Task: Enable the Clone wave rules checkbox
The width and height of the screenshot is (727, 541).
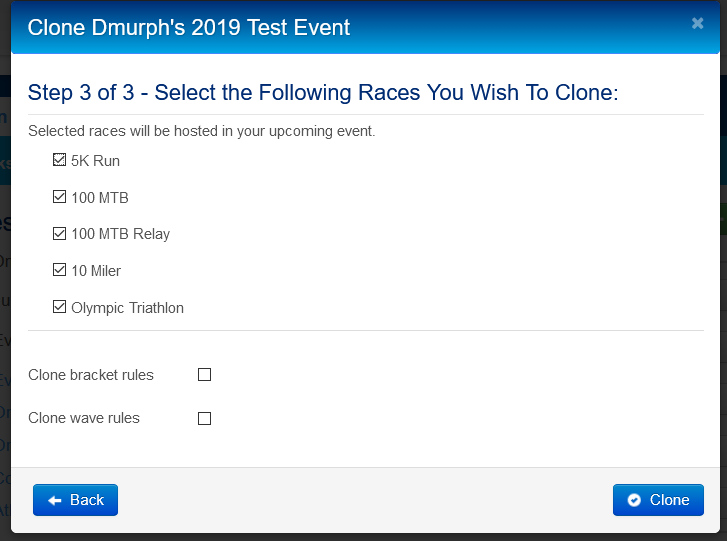Action: coord(204,418)
